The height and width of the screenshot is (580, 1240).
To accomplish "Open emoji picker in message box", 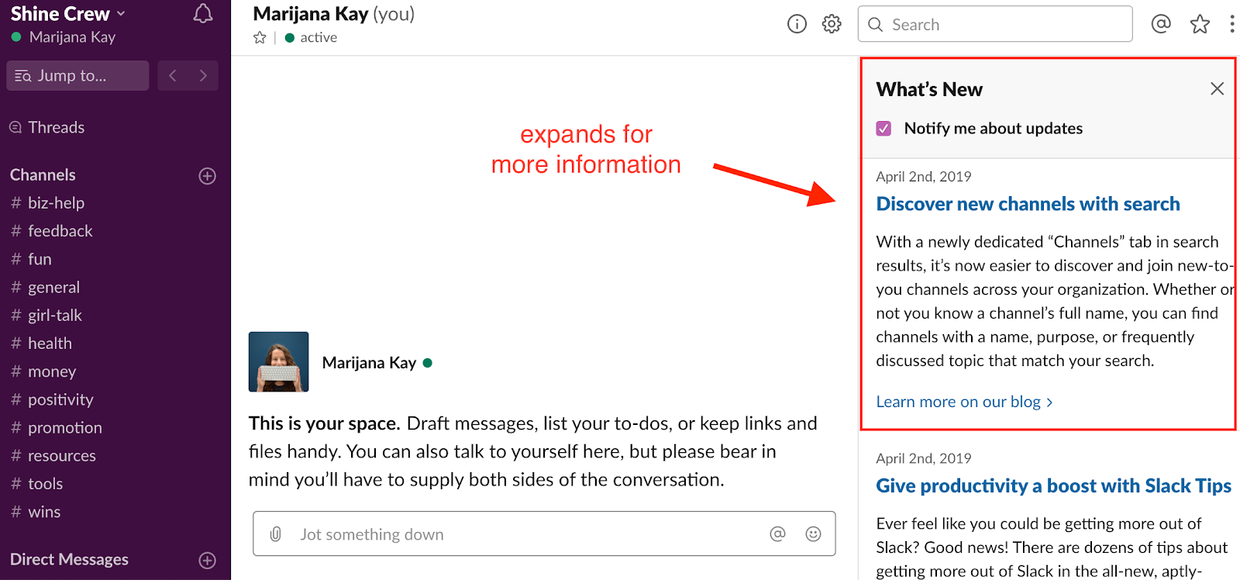I will click(813, 534).
